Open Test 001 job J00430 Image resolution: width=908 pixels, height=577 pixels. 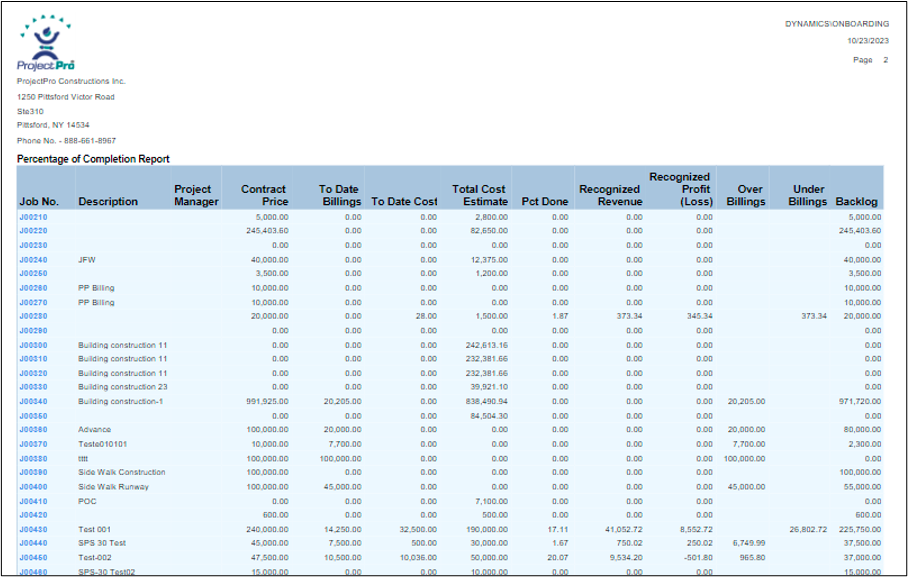click(x=32, y=529)
